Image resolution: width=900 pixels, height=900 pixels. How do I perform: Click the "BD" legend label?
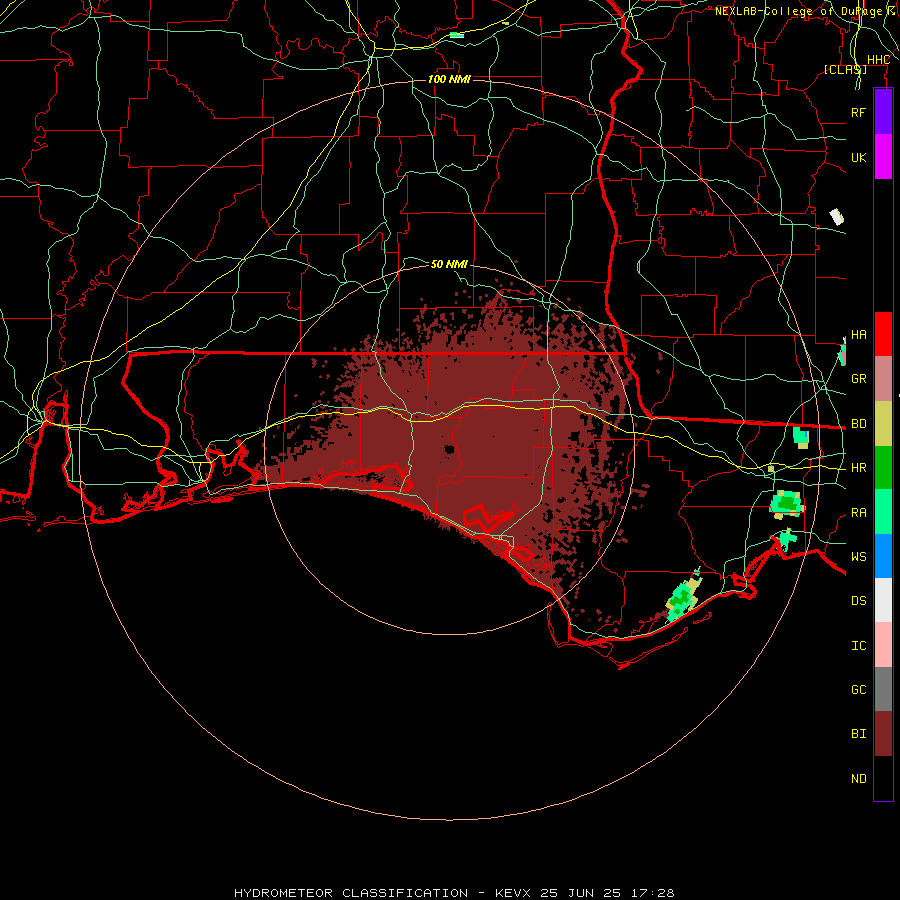(858, 424)
